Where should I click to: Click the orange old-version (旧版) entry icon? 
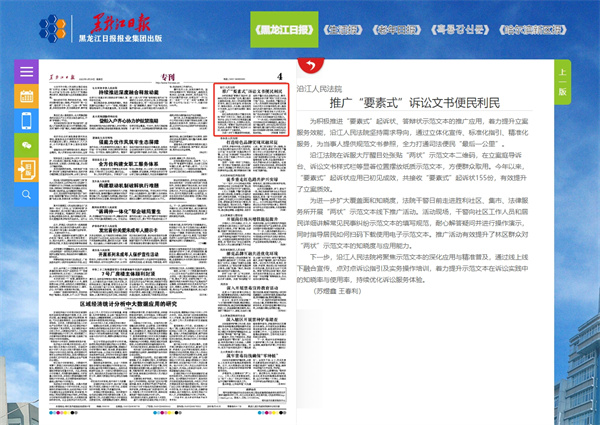point(26,169)
